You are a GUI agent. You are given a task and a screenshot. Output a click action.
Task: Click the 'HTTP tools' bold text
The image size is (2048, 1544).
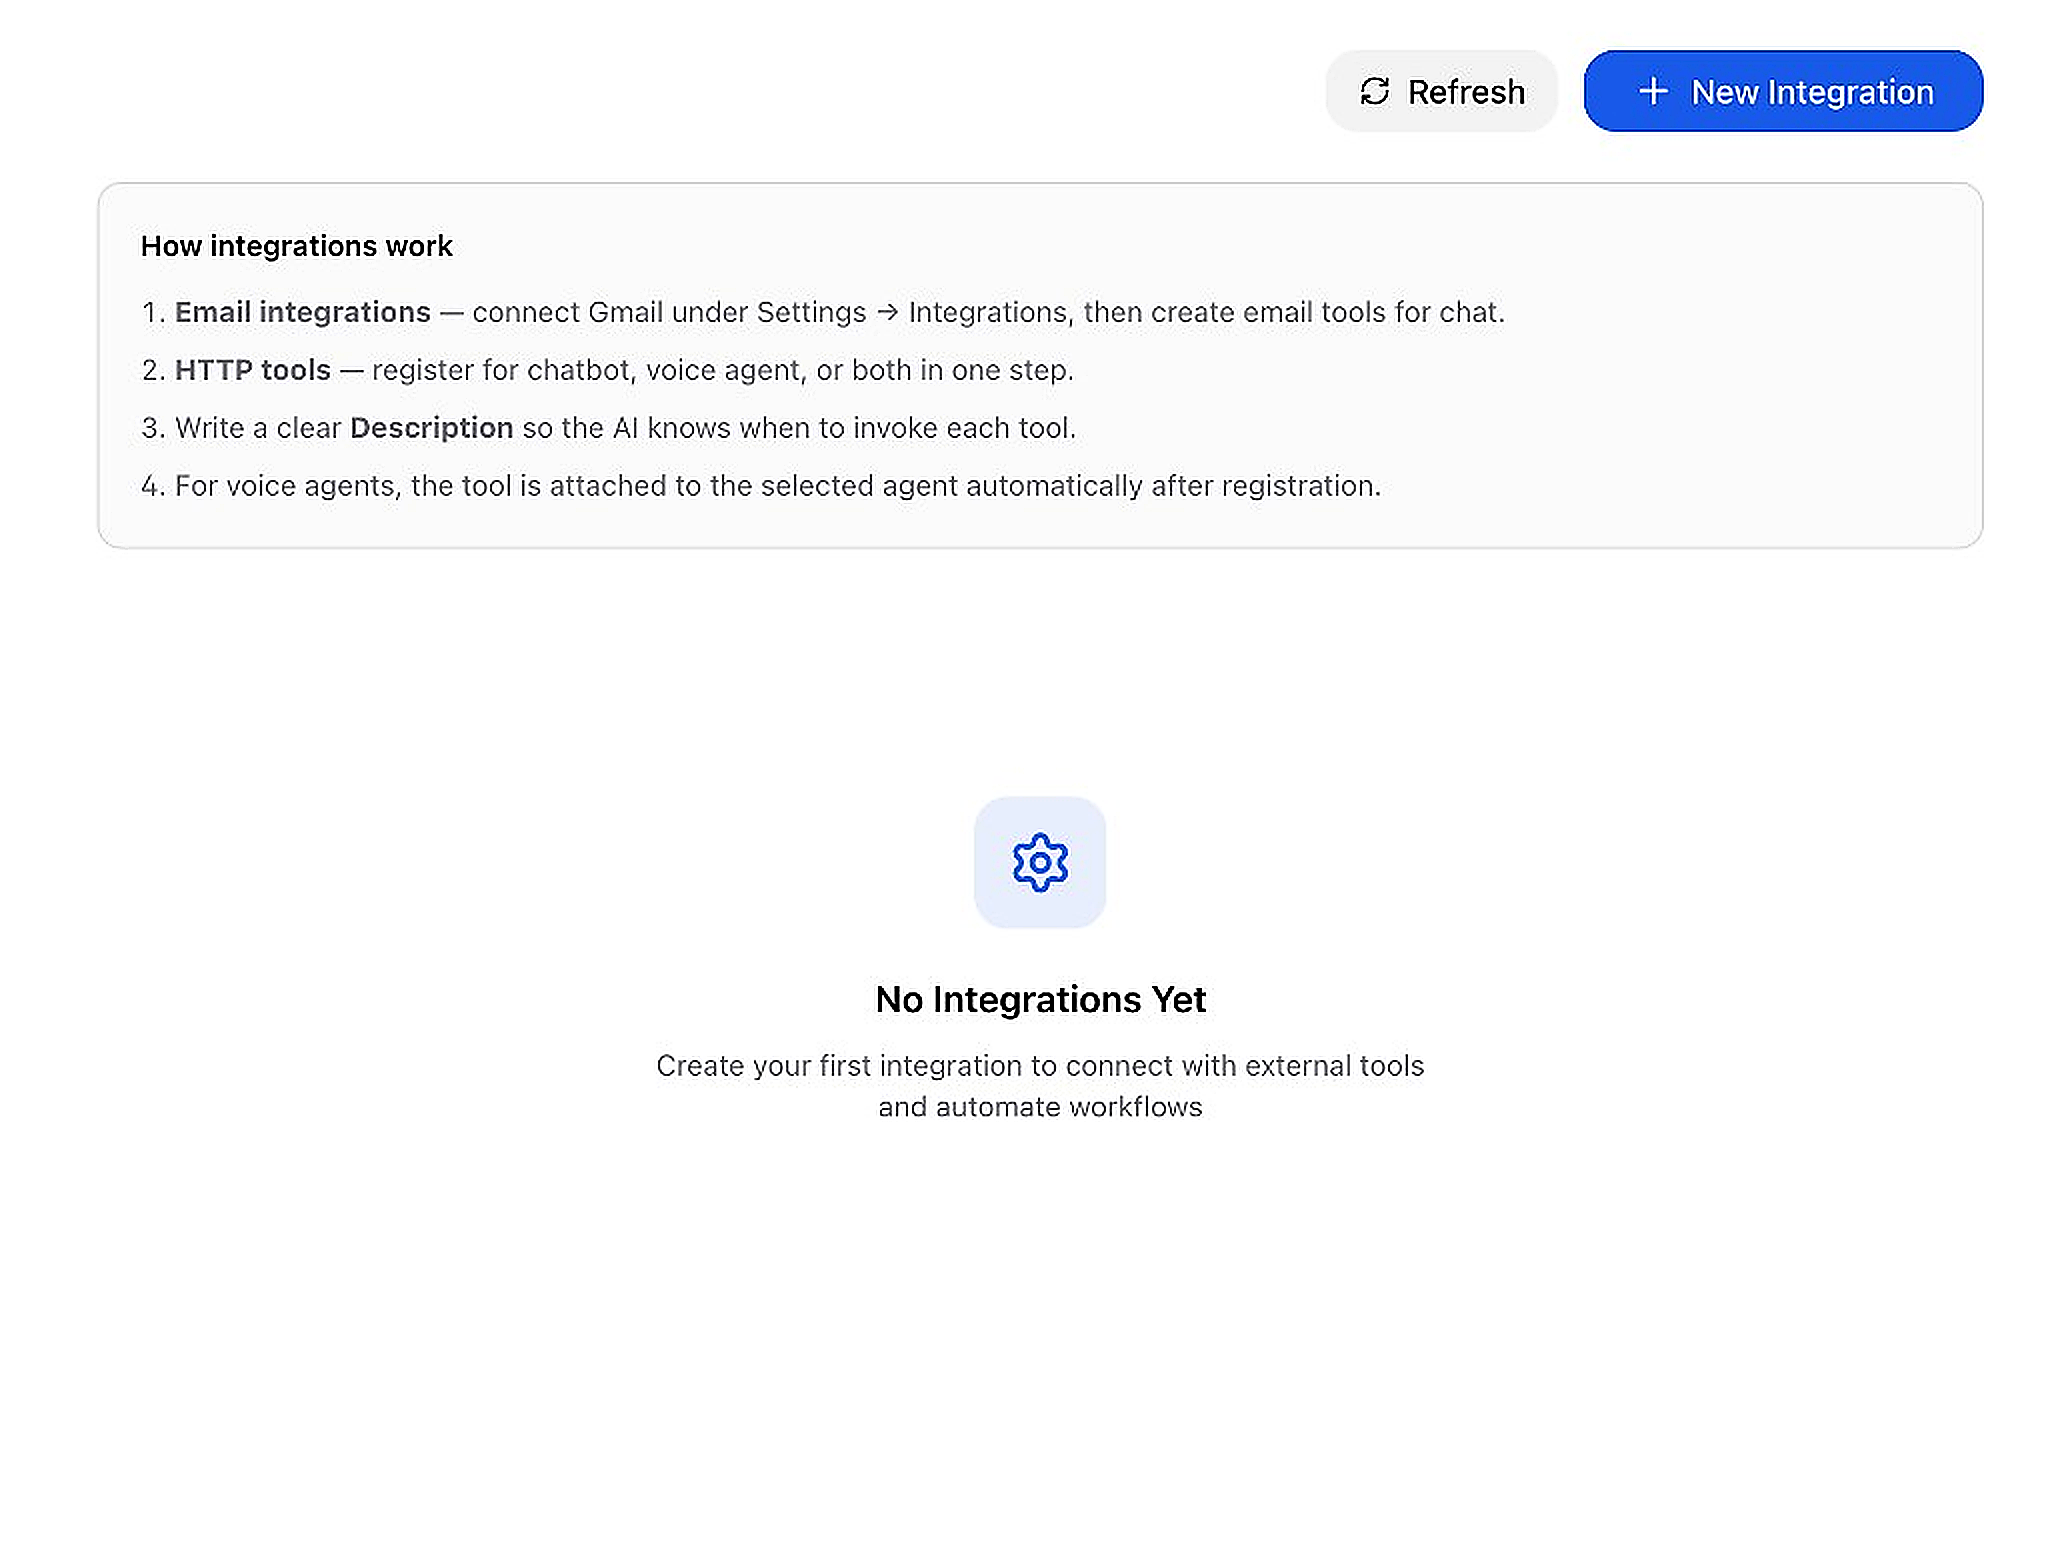click(253, 370)
